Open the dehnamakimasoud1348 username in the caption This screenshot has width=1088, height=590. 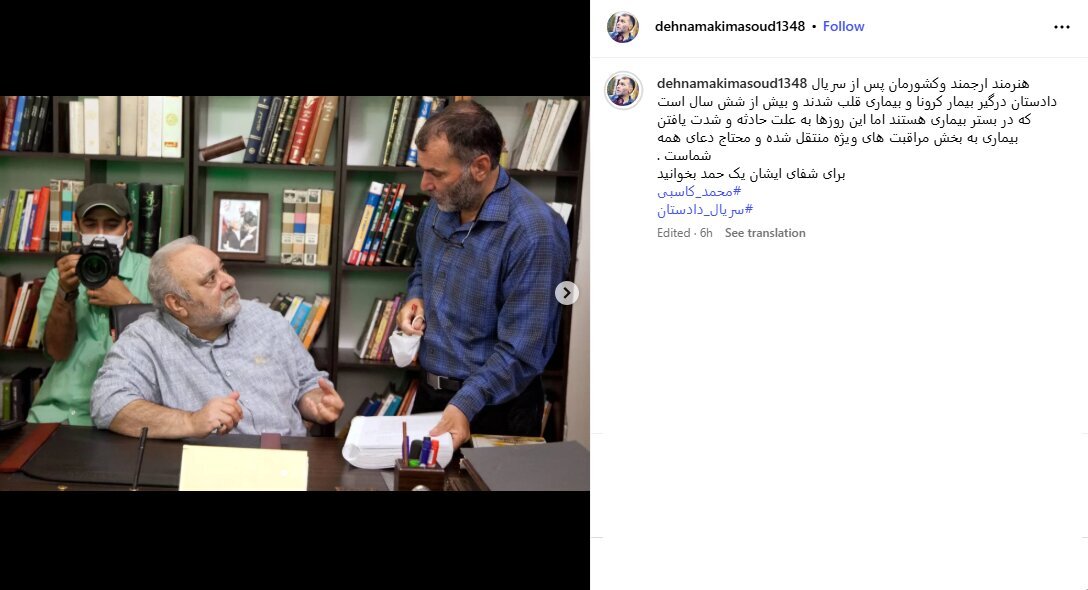(732, 83)
